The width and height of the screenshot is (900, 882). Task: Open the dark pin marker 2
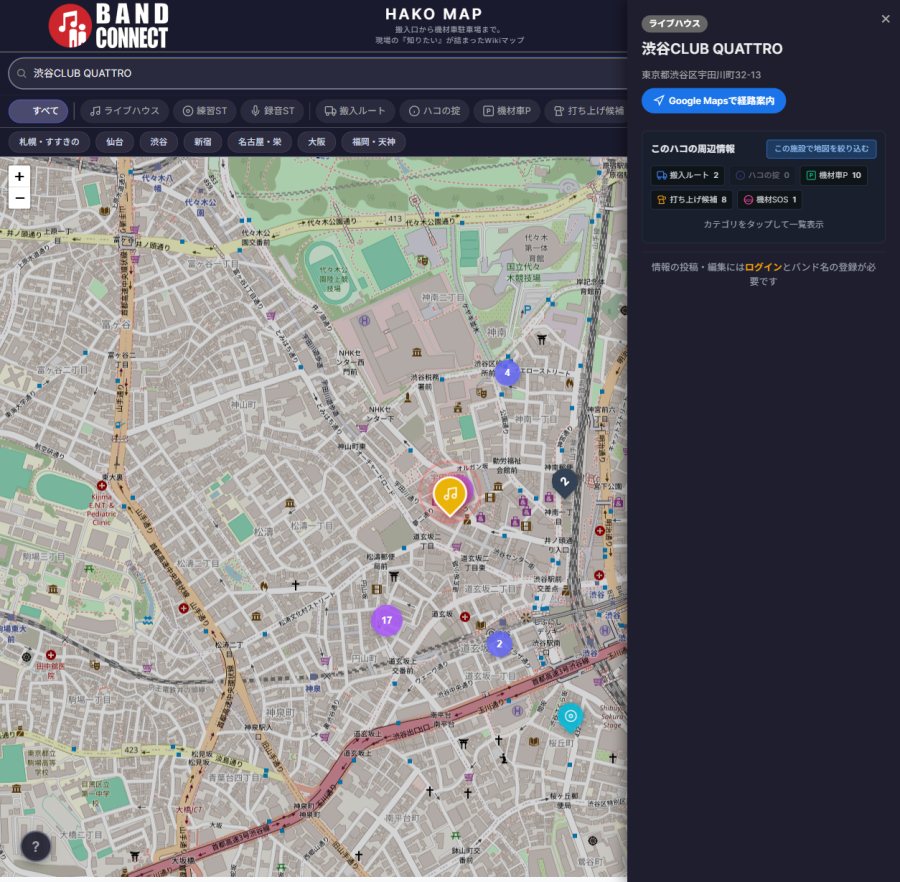565,483
